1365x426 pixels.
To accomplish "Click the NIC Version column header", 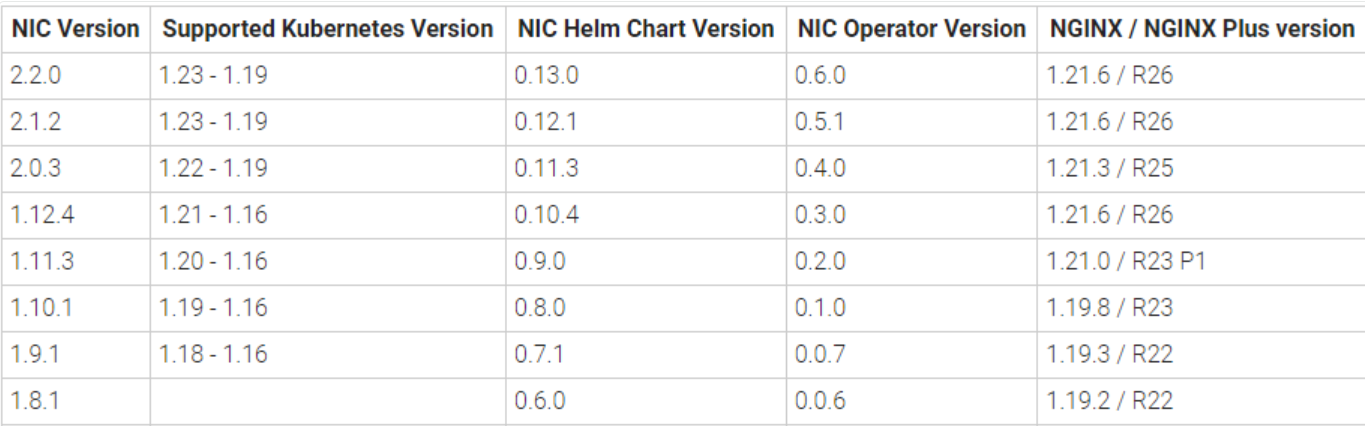I will click(x=75, y=29).
